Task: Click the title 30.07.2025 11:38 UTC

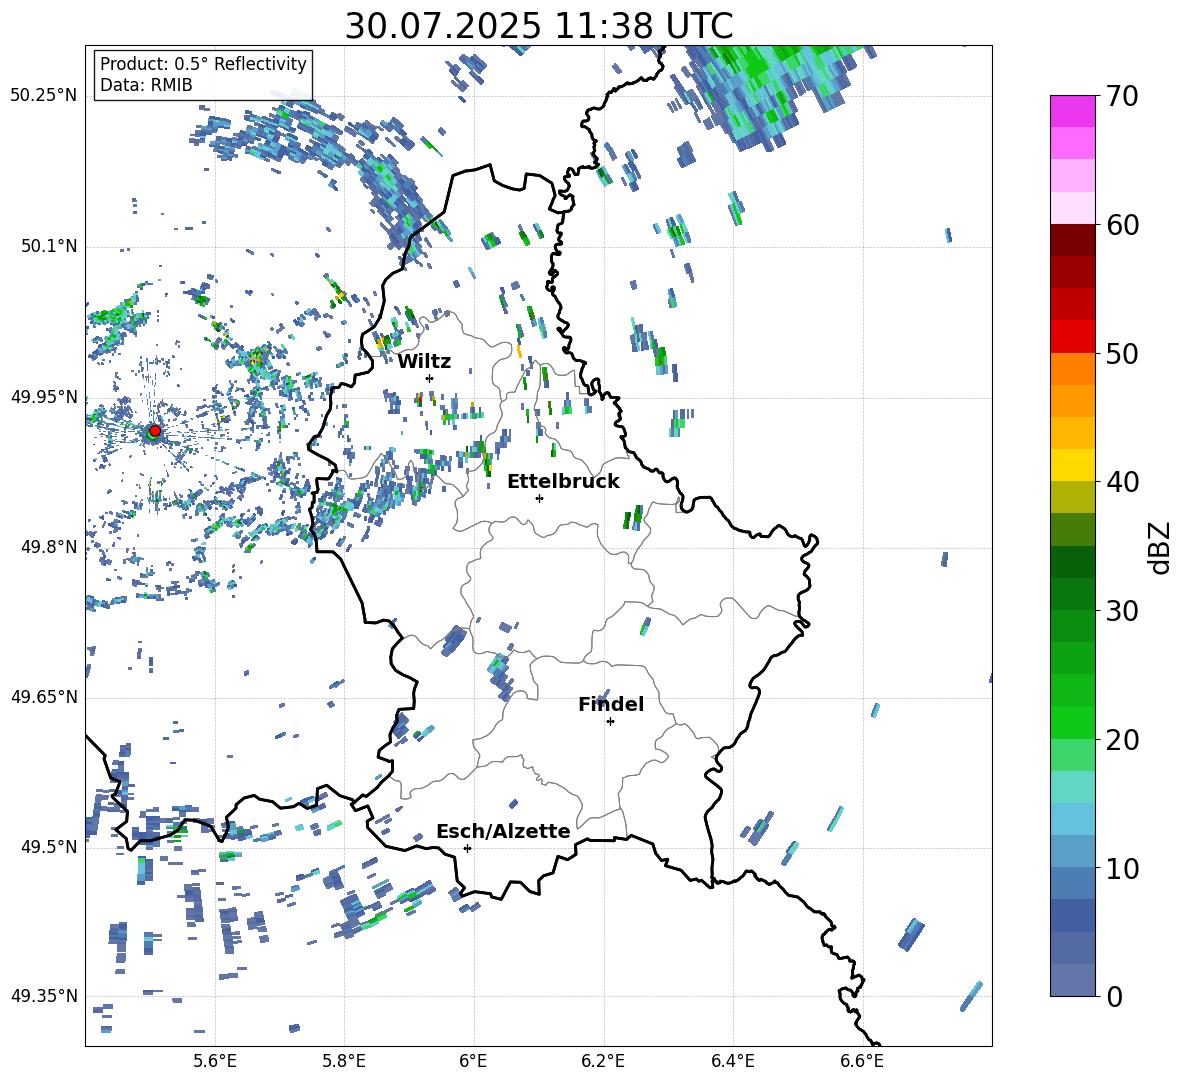Action: 538,26
